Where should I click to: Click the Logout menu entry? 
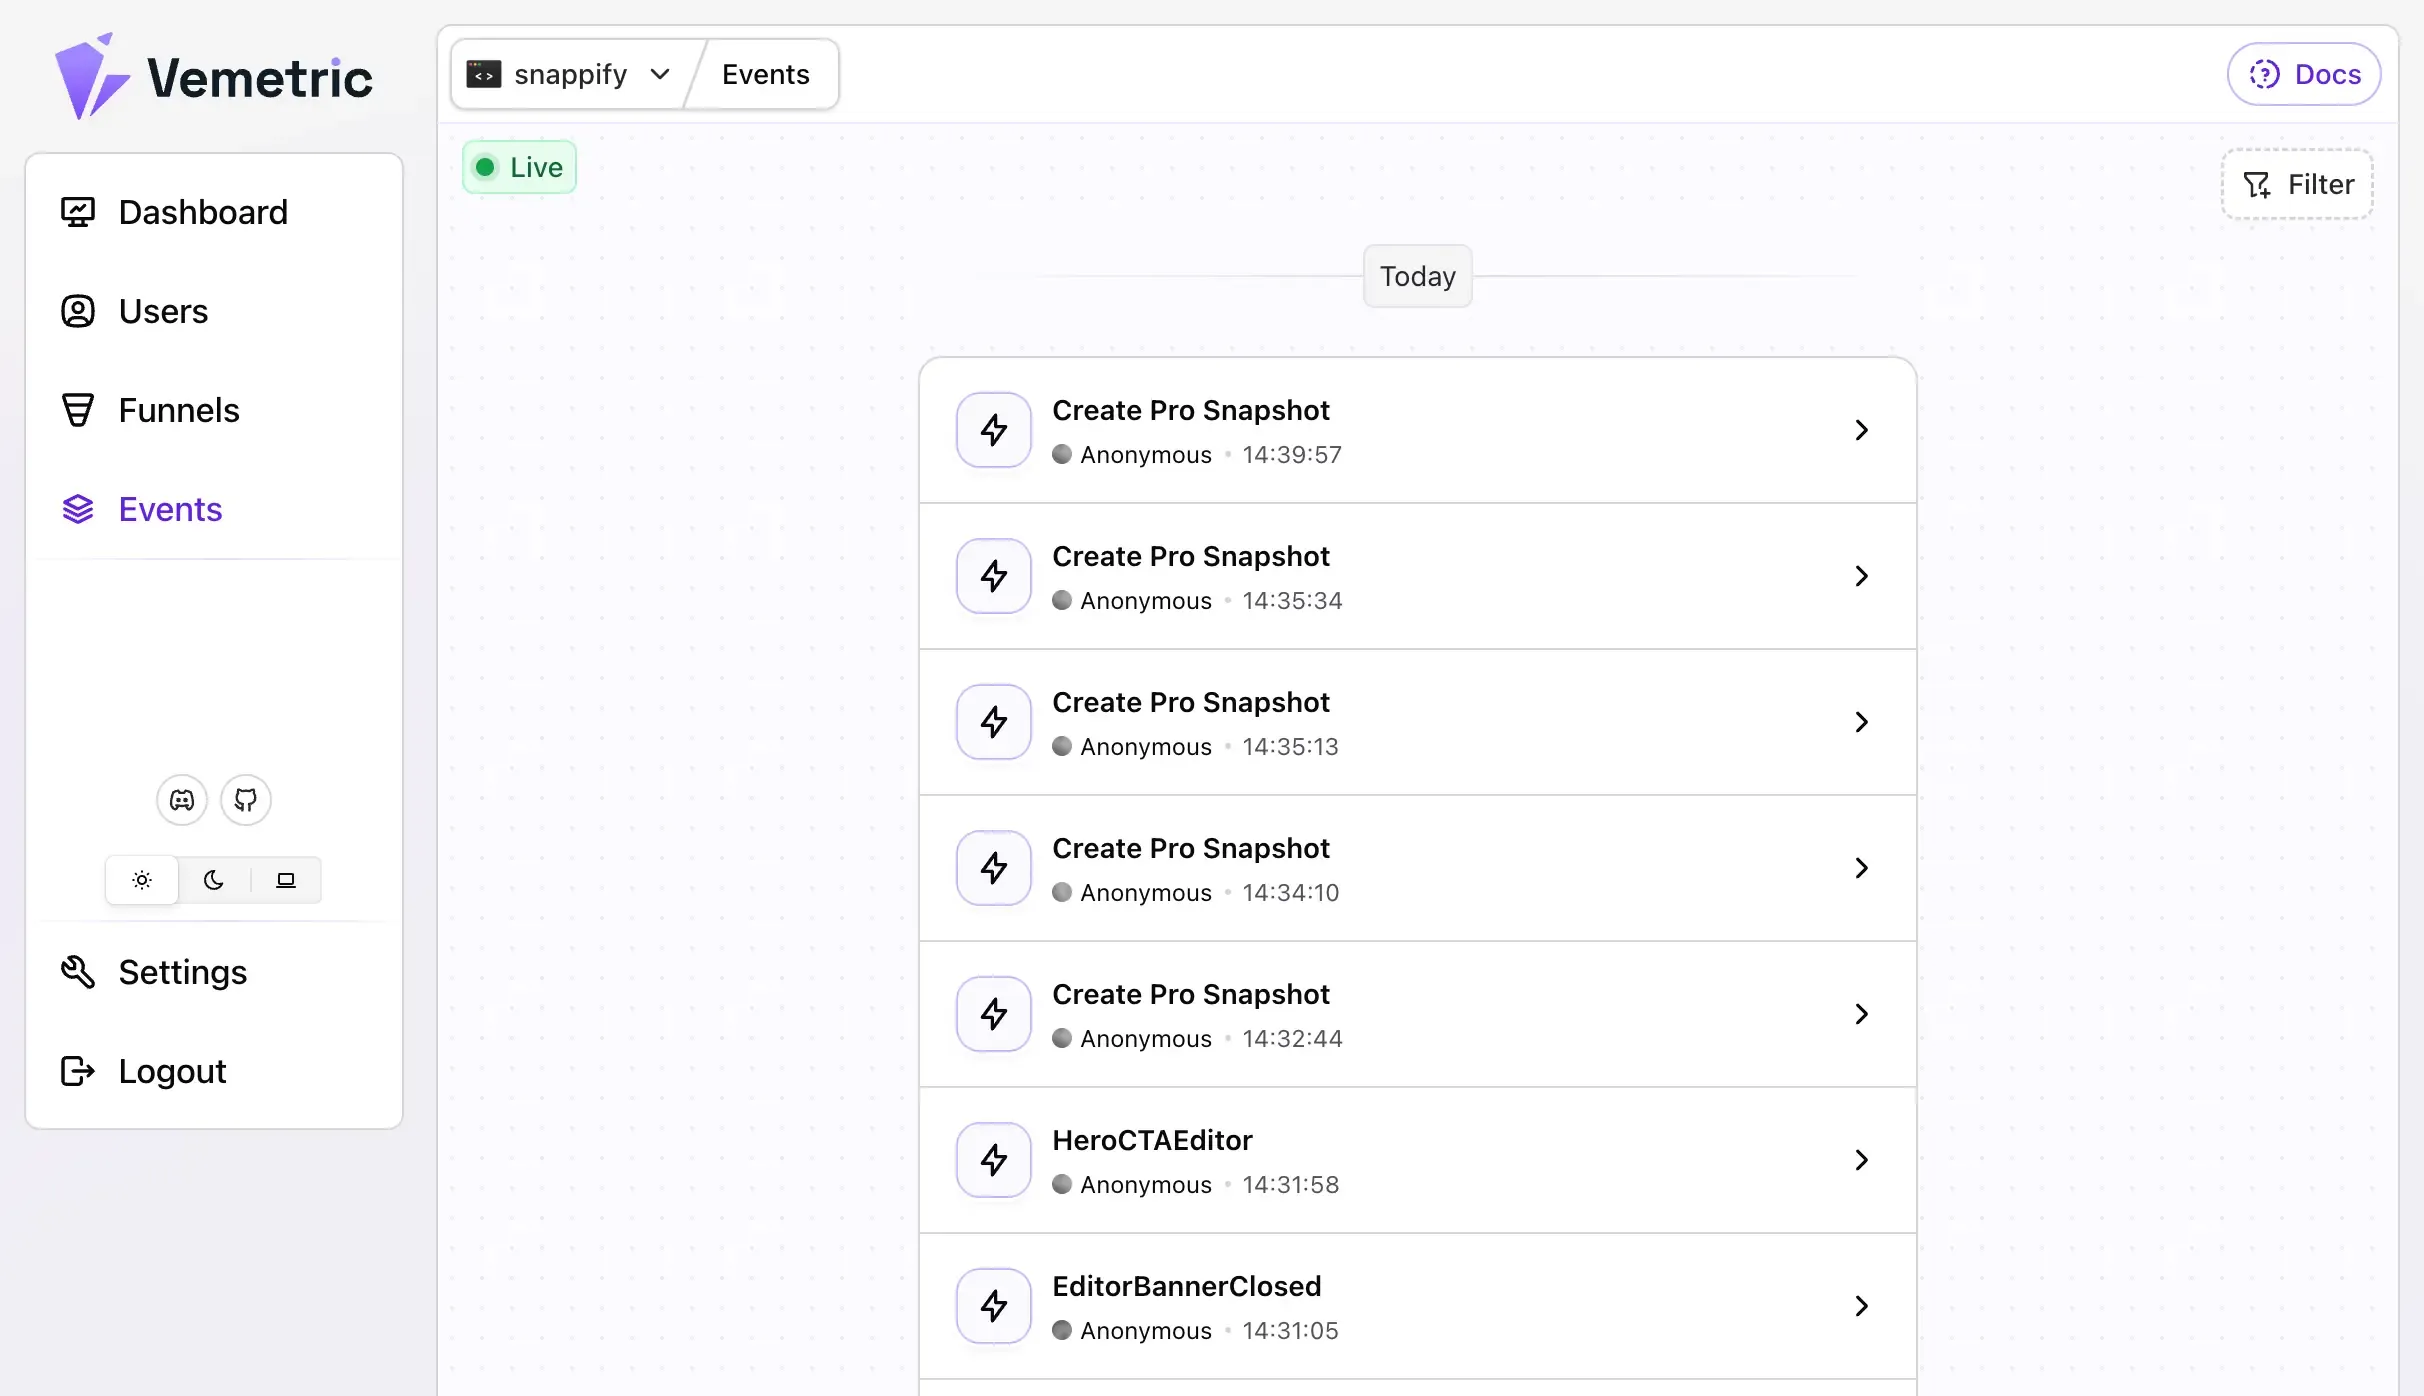[172, 1070]
